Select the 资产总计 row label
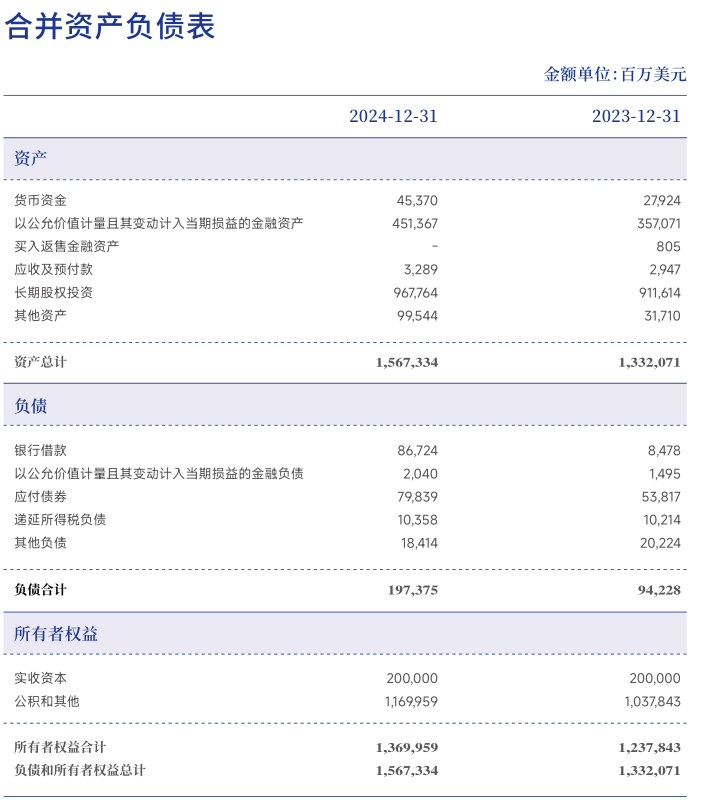 coord(41,362)
